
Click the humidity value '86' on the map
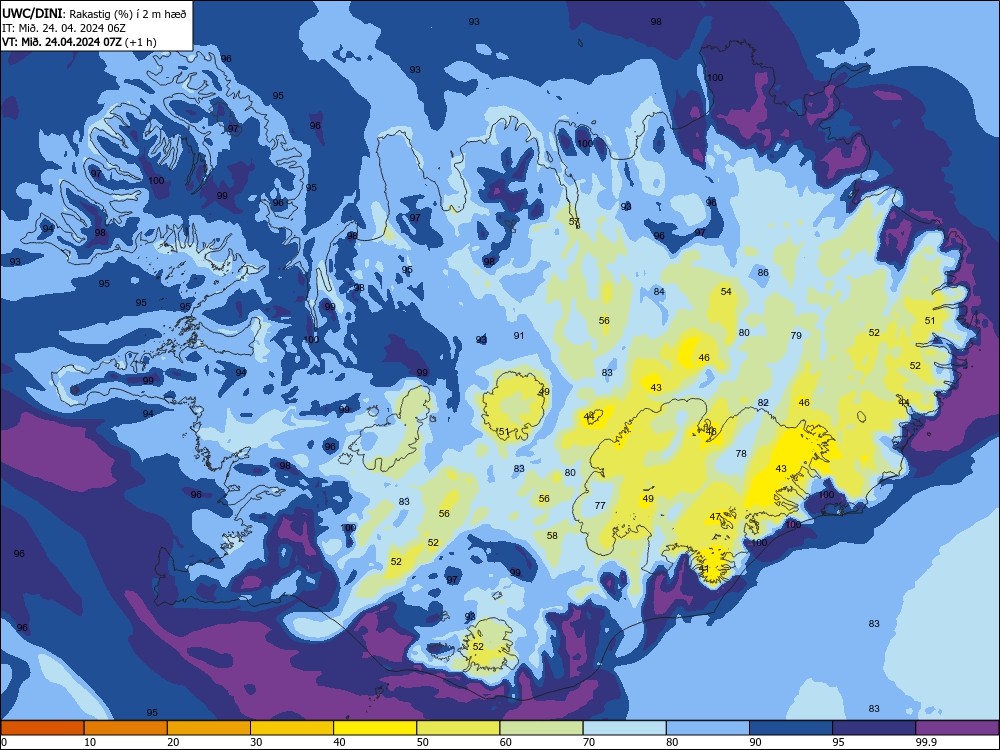763,272
